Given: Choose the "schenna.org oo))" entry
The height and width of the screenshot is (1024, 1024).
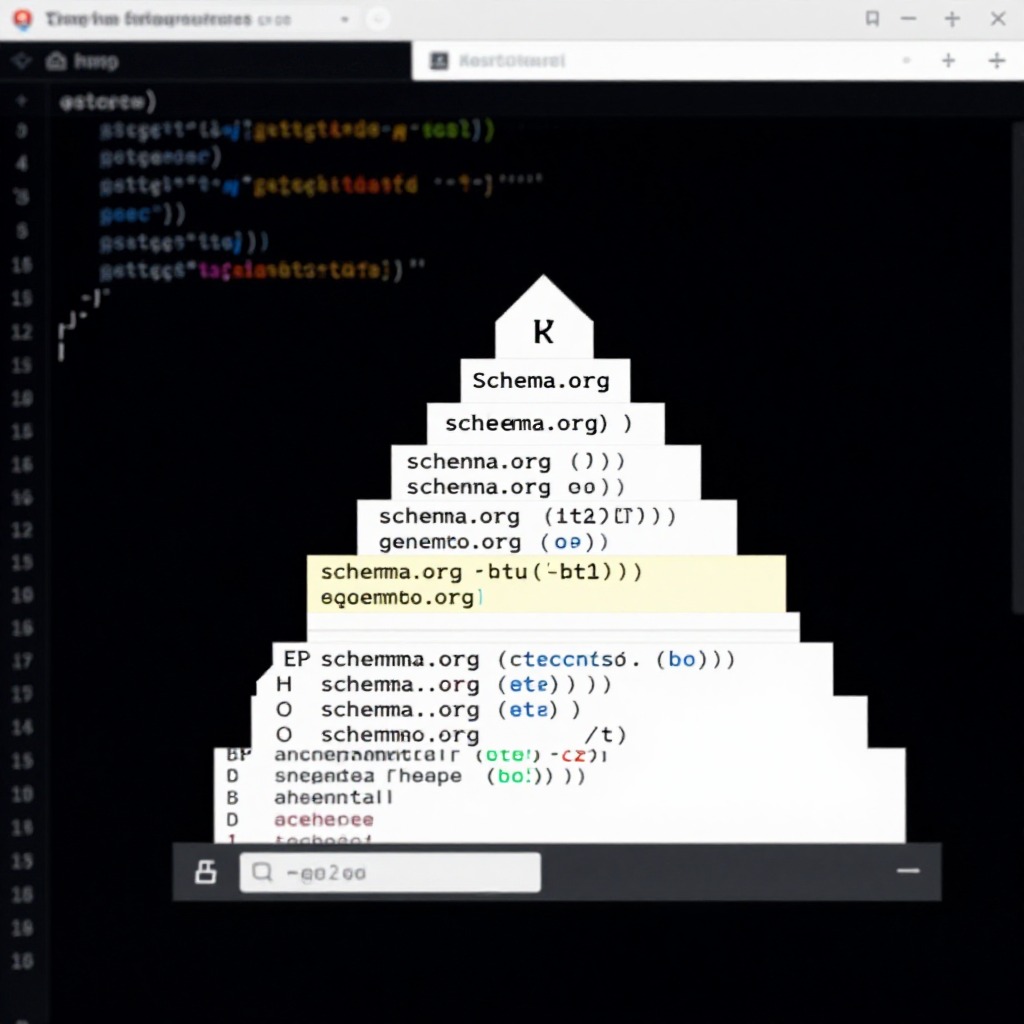Looking at the screenshot, I should click(x=516, y=487).
